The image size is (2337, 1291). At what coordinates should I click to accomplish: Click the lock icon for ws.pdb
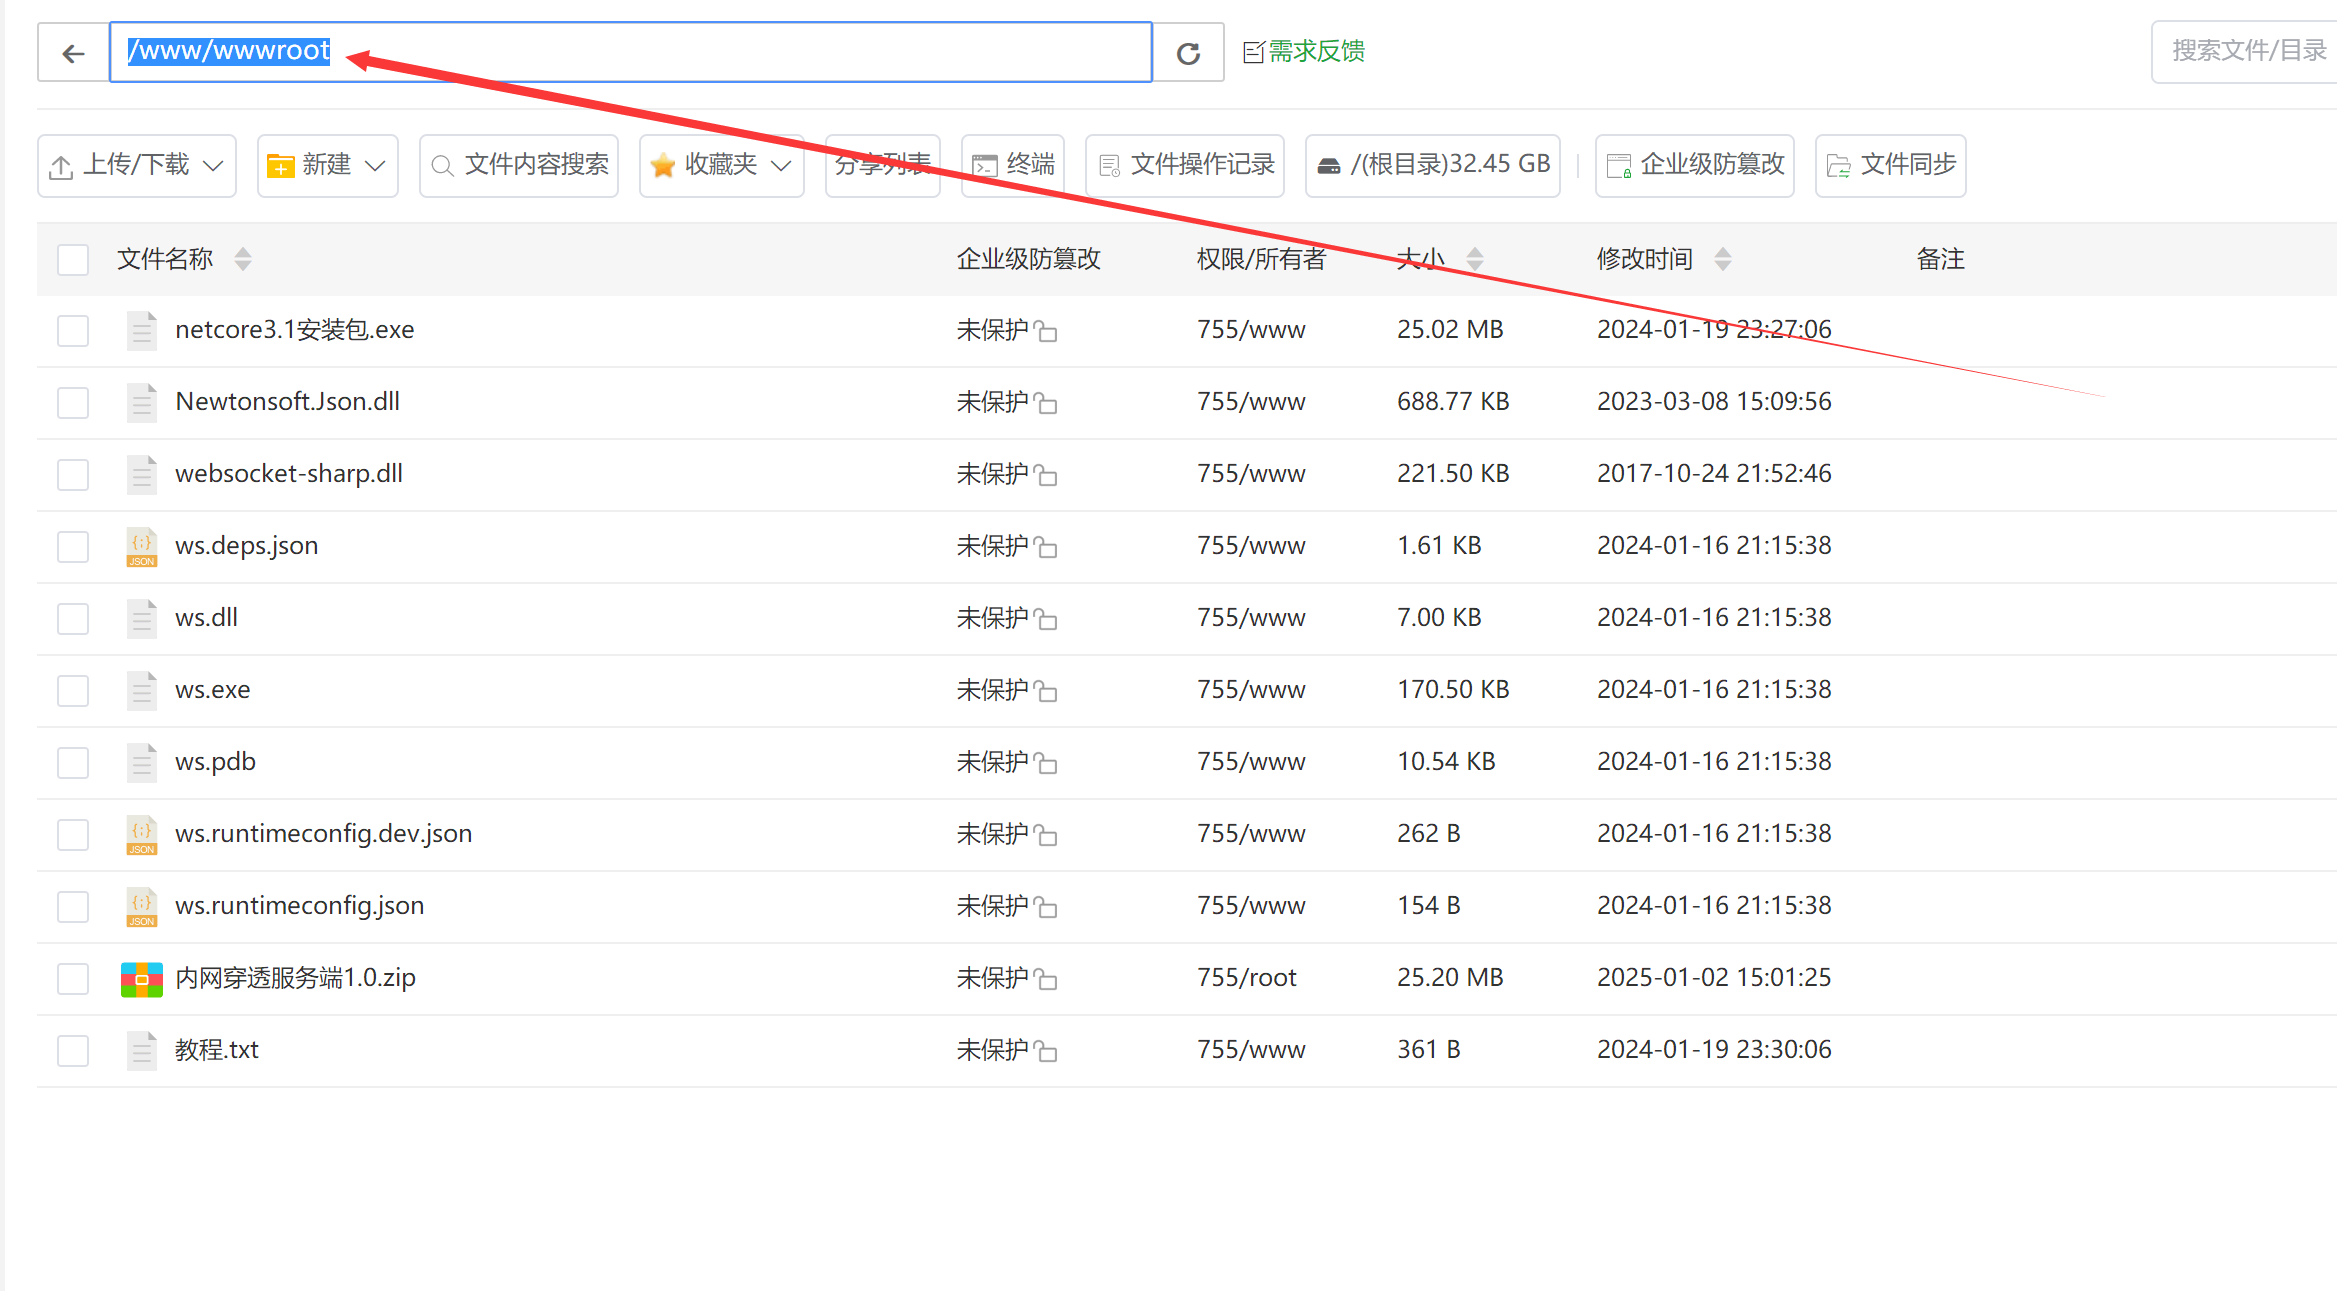point(1045,763)
